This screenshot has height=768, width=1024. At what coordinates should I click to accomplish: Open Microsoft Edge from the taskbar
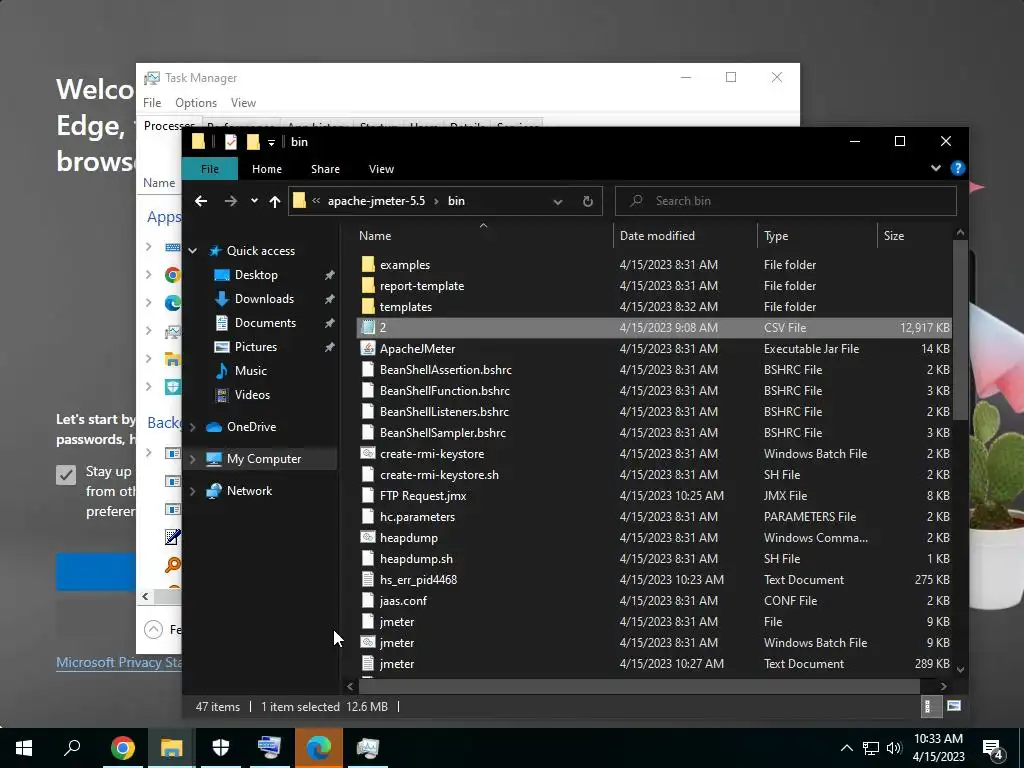click(319, 748)
